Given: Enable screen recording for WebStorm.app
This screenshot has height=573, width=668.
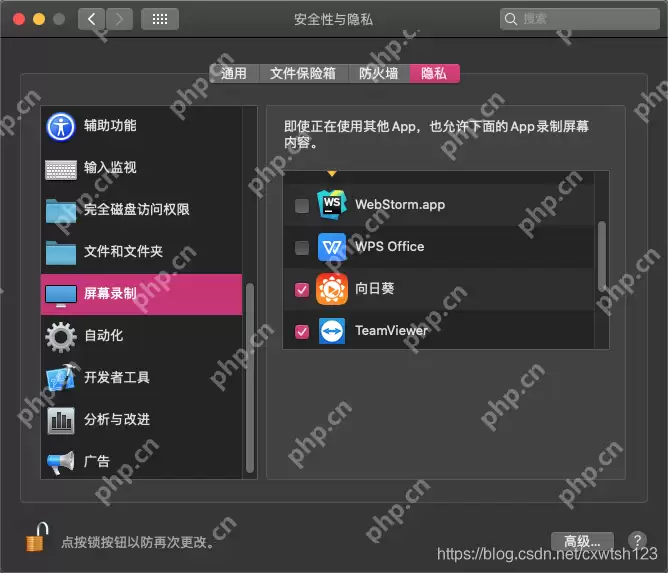Looking at the screenshot, I should [x=302, y=205].
